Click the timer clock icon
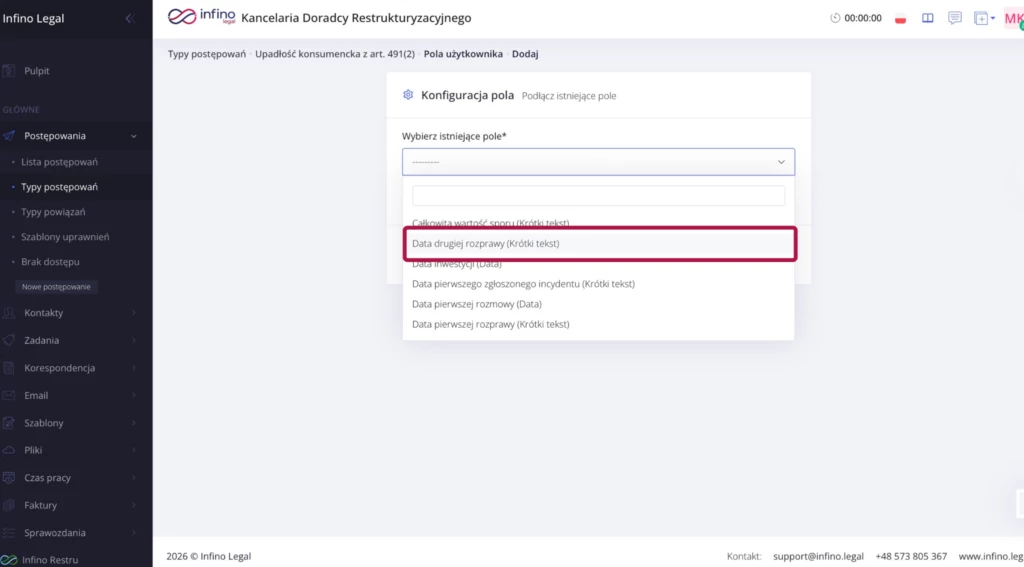The width and height of the screenshot is (1024, 567). 835,18
